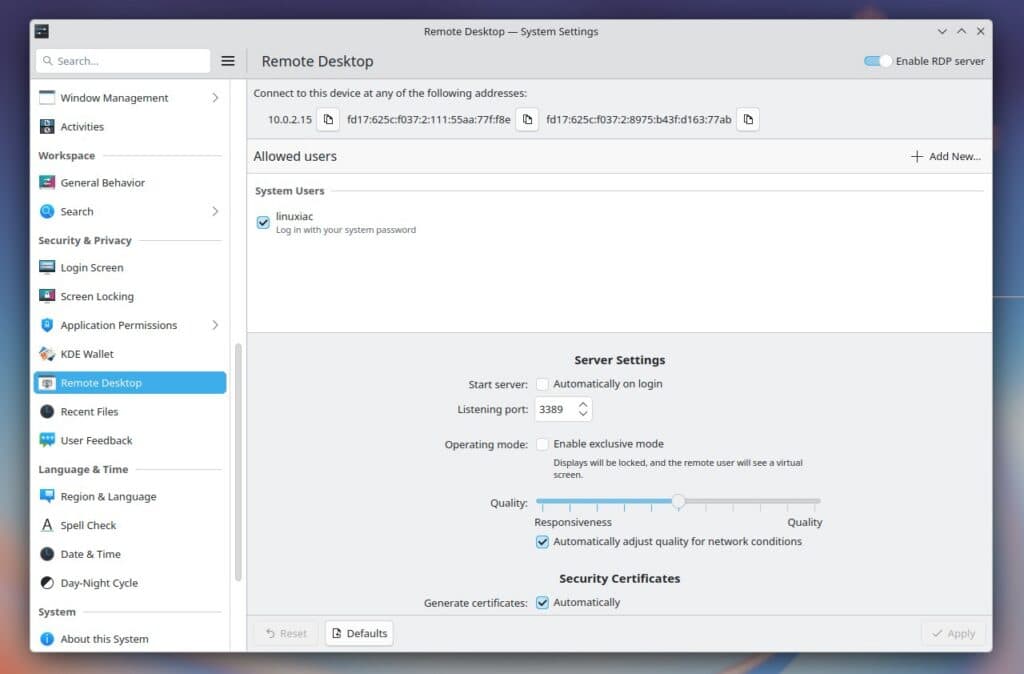Open Screen Locking settings

click(x=130, y=296)
